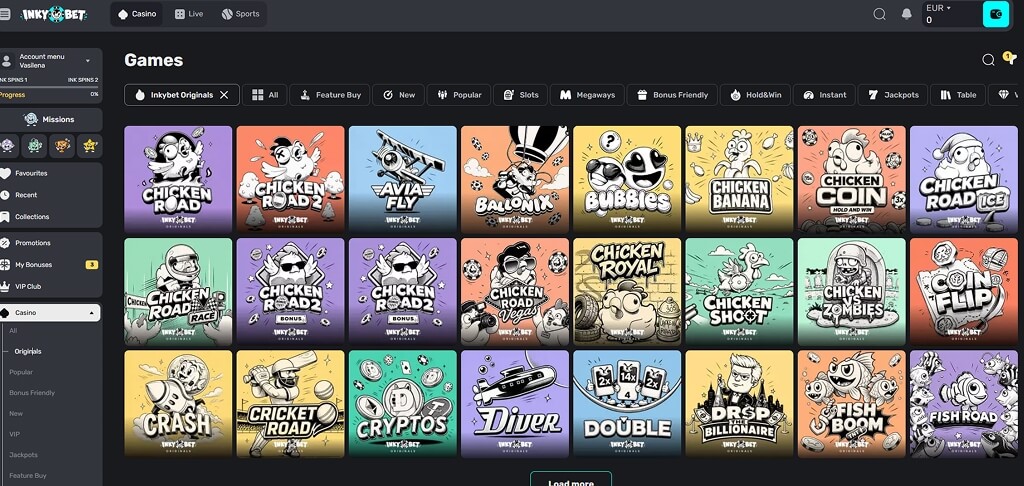This screenshot has width=1024, height=486.
Task: Click the ink spins progress bar
Action: 49,87
